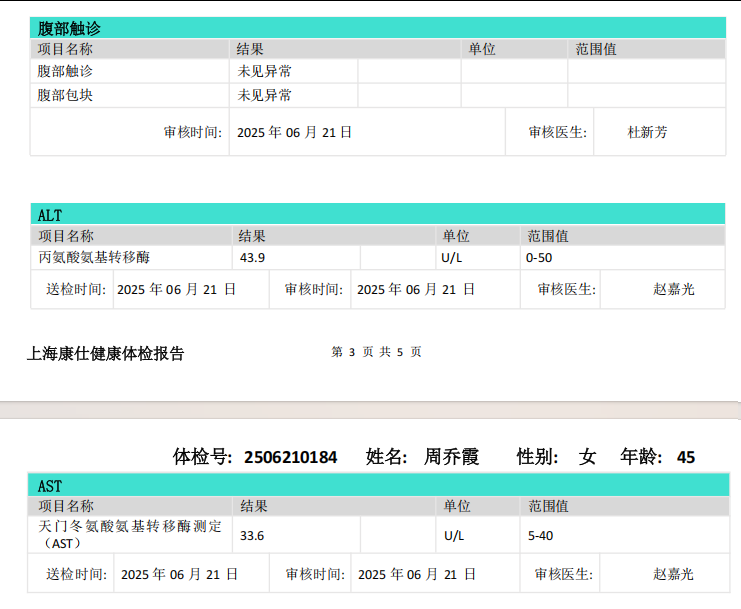Click the 未见异常 result in the 腹部包块 row
This screenshot has height=609, width=741.
(265, 96)
